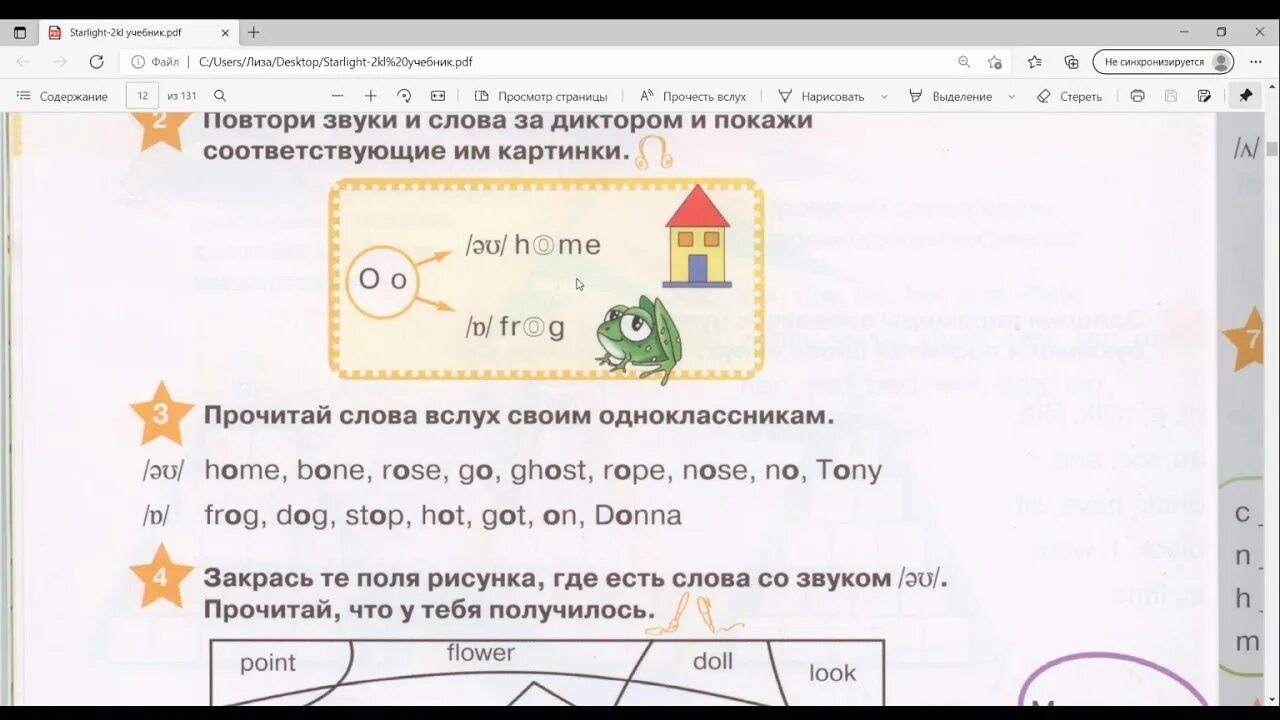
Task: Activate the Выделение highlight tool
Action: 950,96
